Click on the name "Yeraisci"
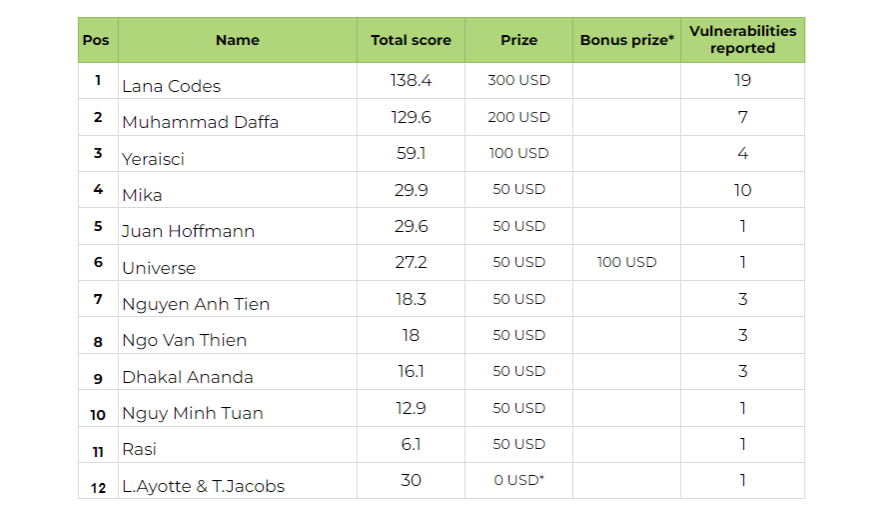The image size is (893, 514). pos(153,159)
